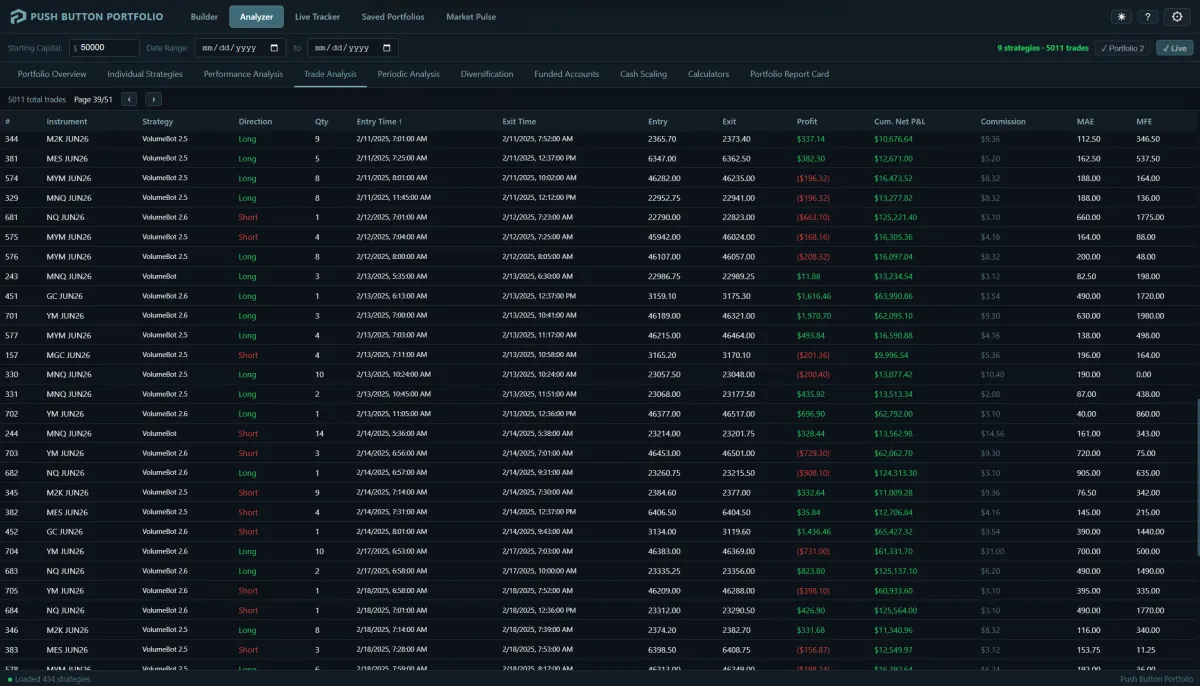Go to Saved Portfolios page
Image resolution: width=1200 pixels, height=686 pixels.
point(393,17)
